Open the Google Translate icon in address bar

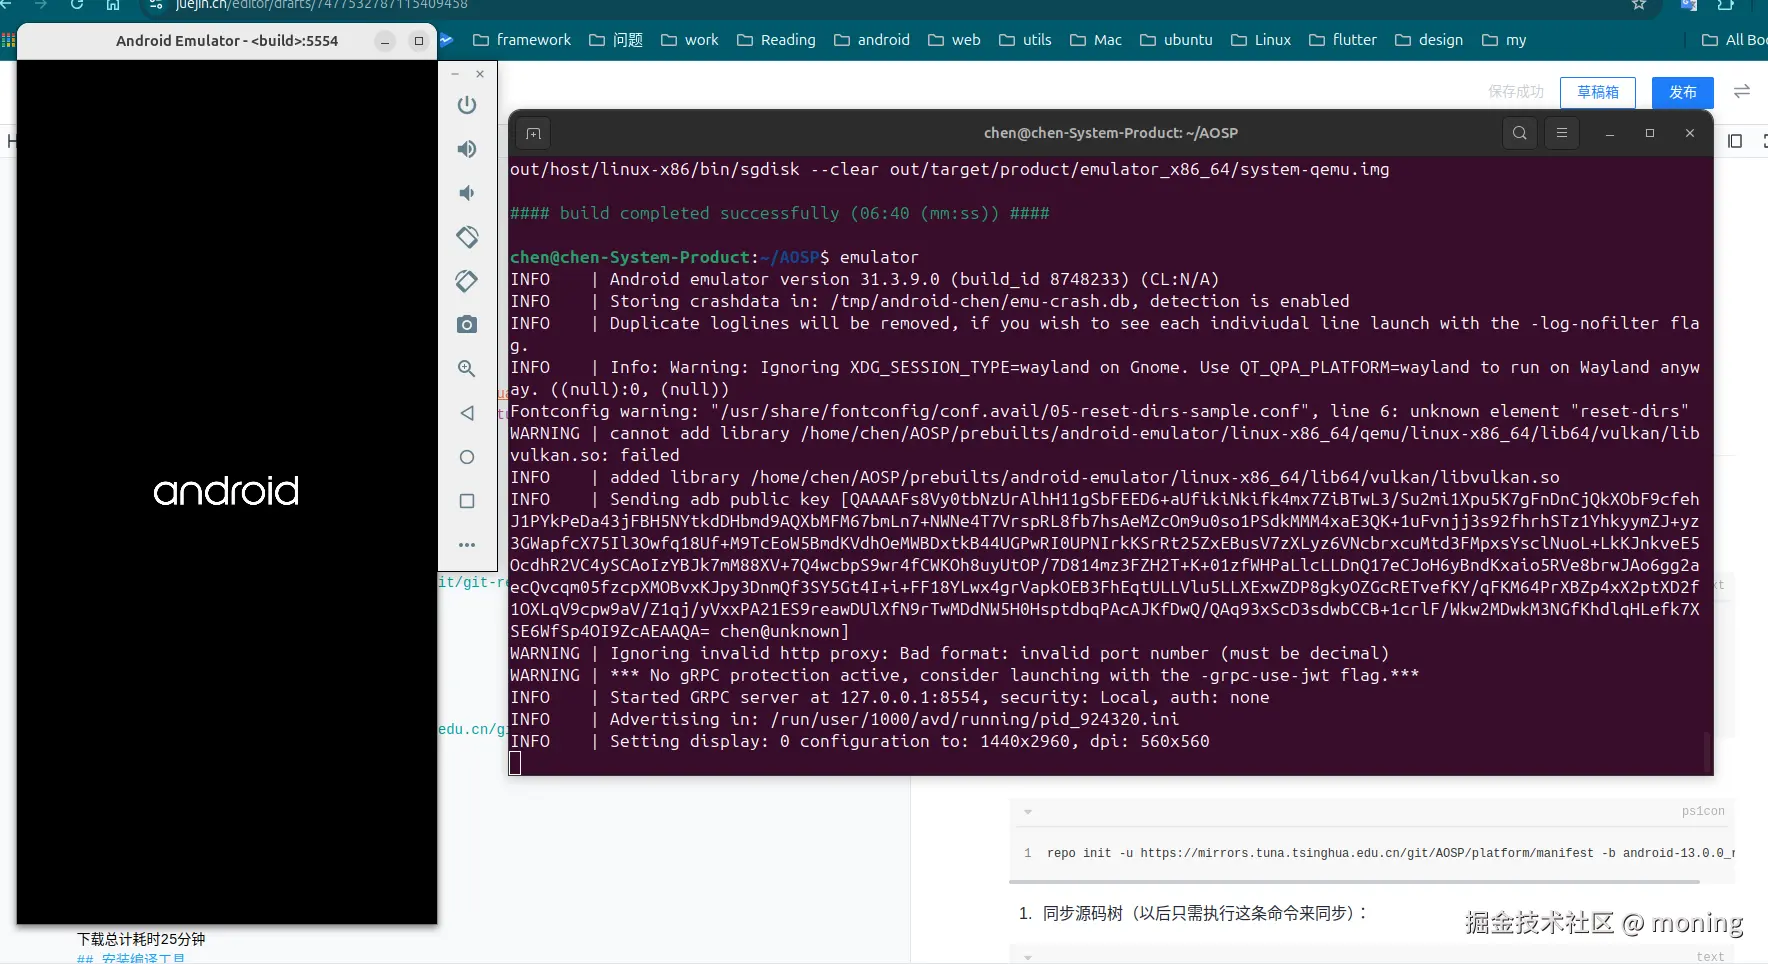point(1689,5)
